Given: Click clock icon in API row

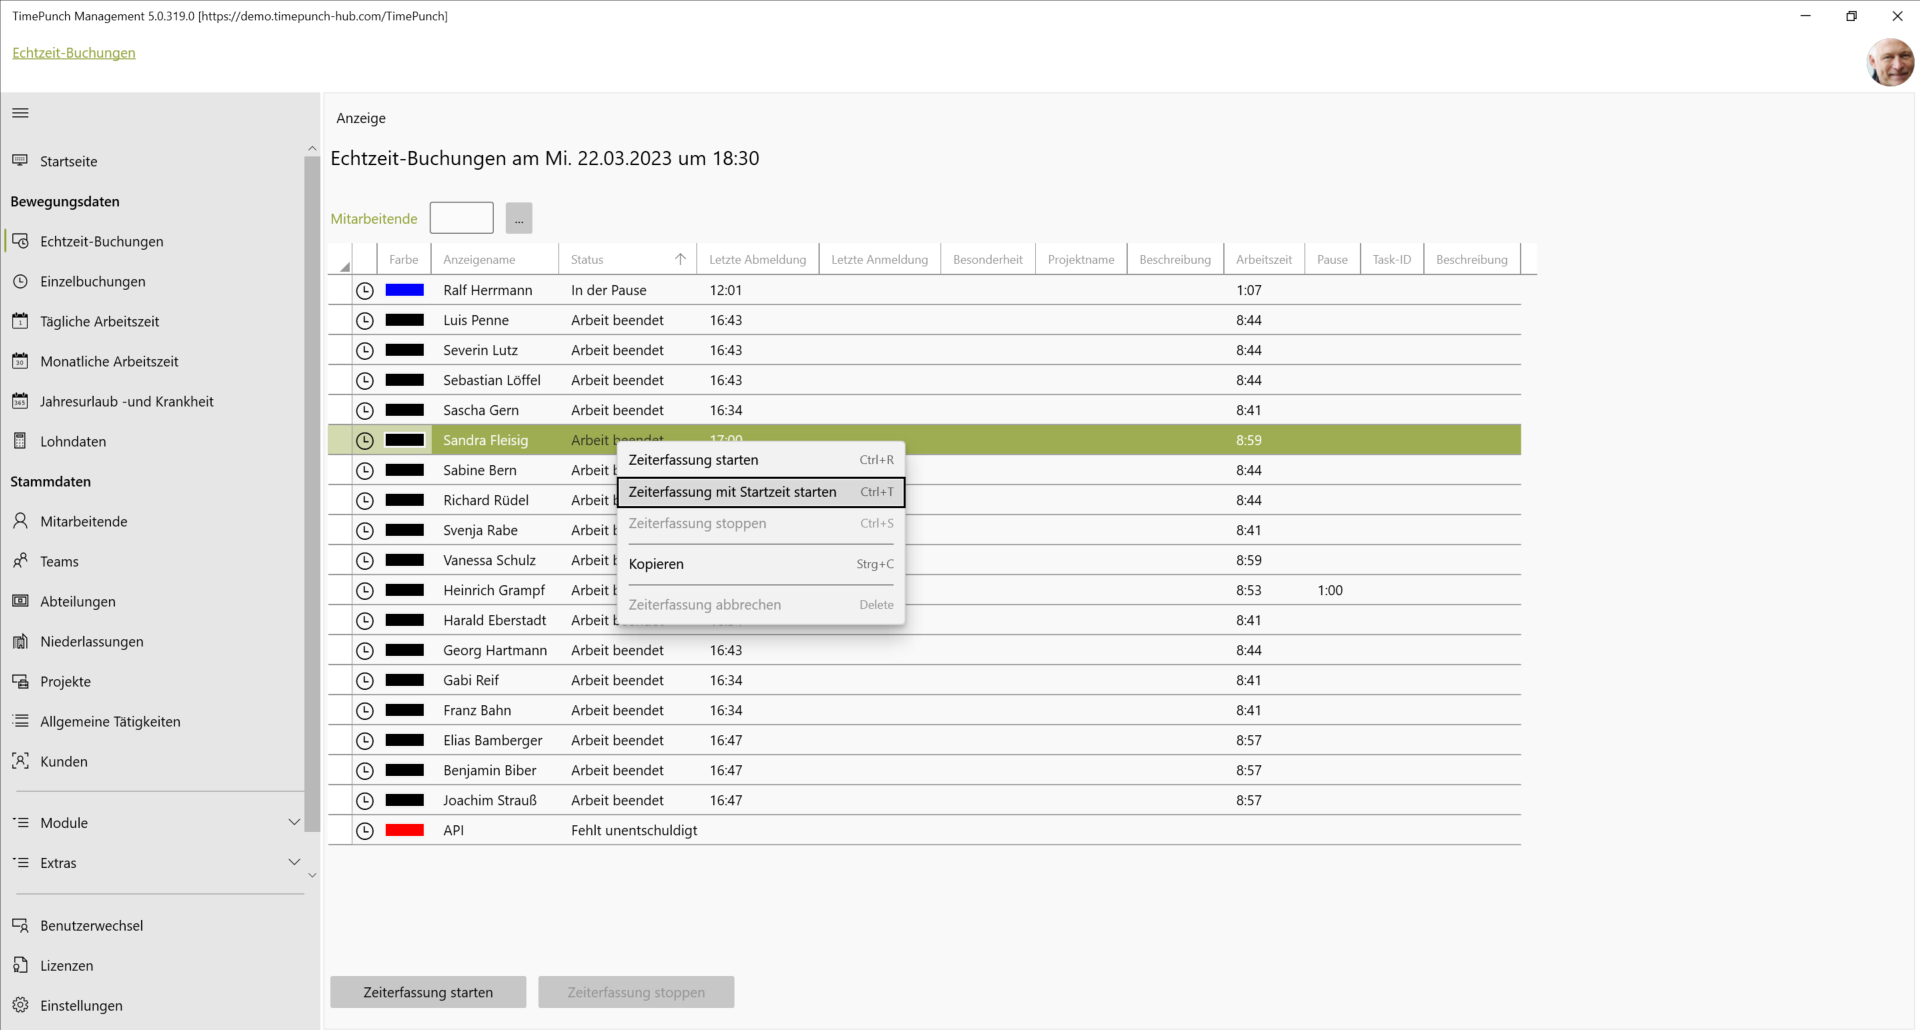Looking at the screenshot, I should [x=365, y=830].
